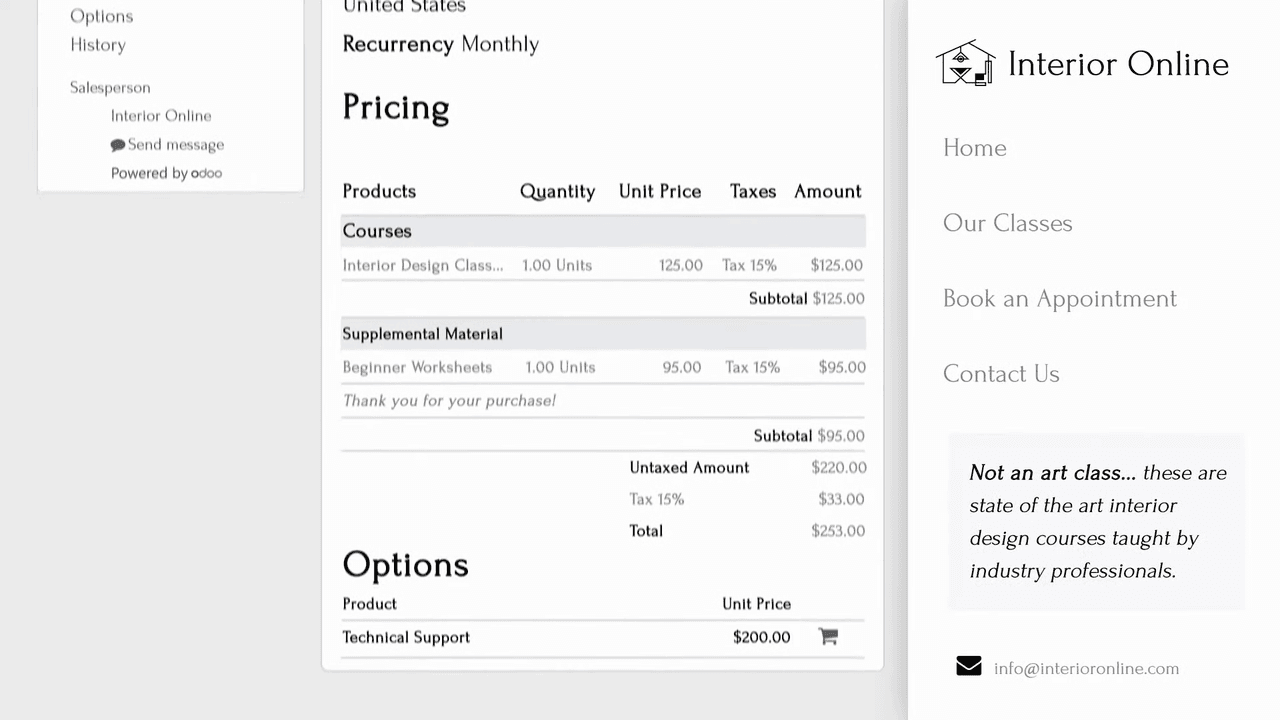
Task: Click the Send message chat bubble icon
Action: coord(118,145)
